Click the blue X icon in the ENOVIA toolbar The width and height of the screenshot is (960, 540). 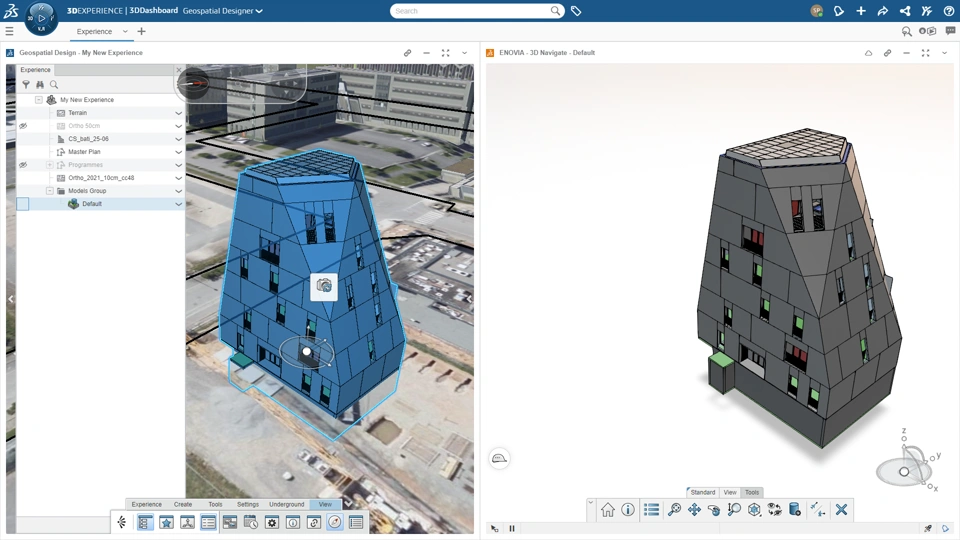841,509
